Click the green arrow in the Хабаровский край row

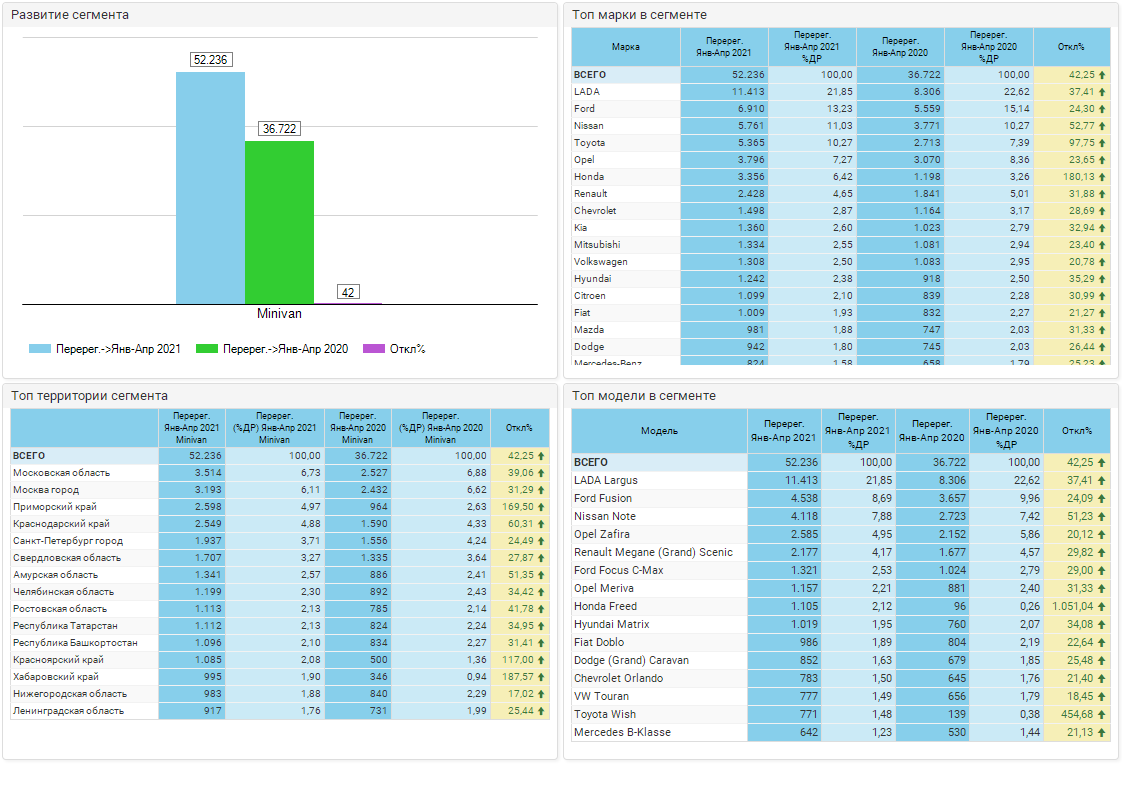tap(541, 677)
